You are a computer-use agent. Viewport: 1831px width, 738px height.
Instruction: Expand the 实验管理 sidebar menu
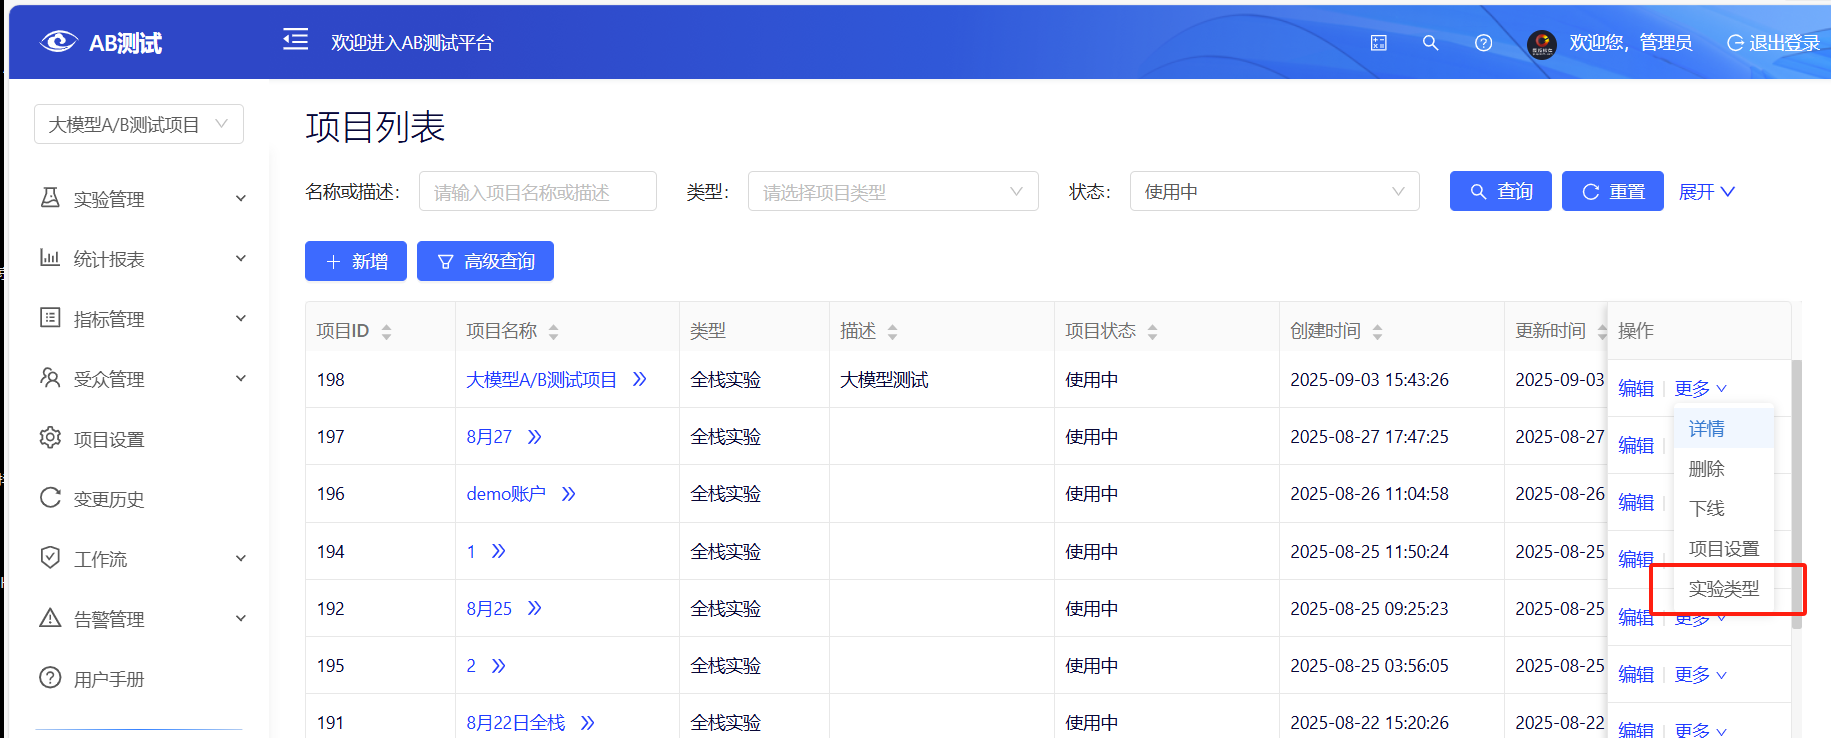click(x=140, y=199)
